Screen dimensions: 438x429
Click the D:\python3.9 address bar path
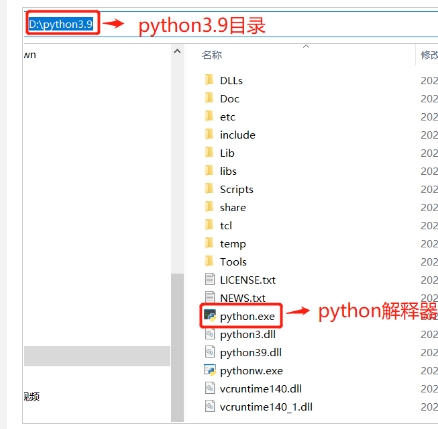click(61, 24)
